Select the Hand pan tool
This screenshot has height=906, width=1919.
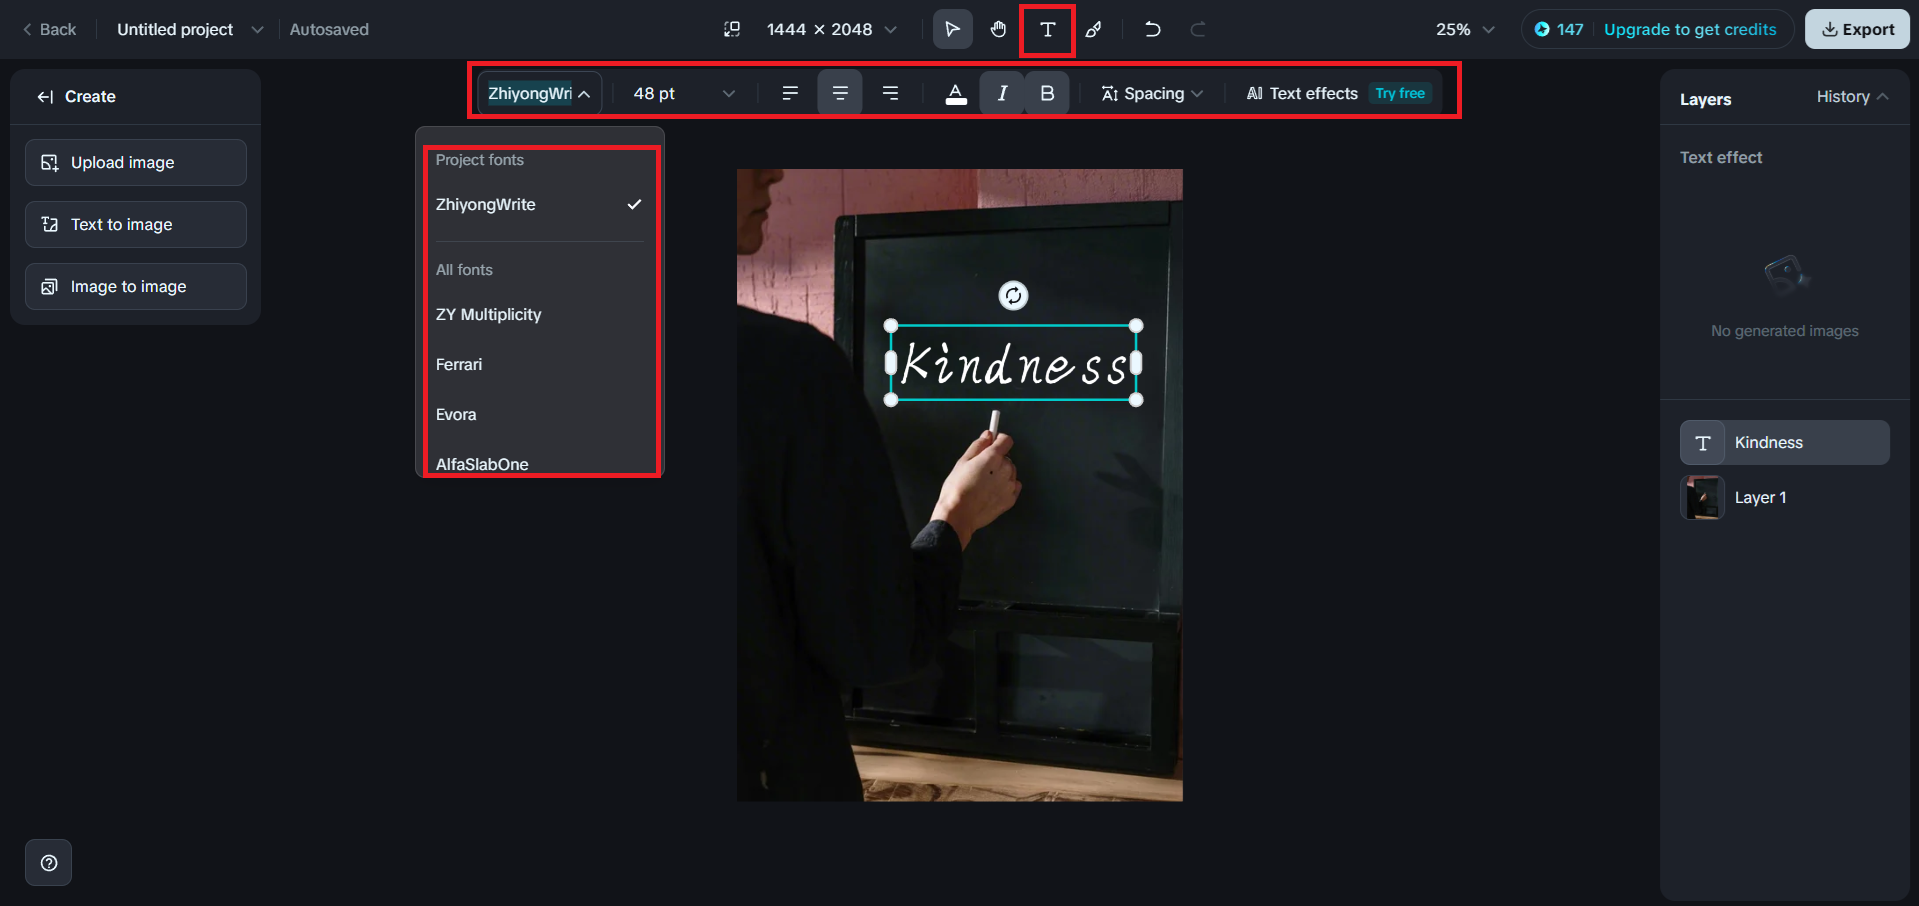tap(998, 29)
